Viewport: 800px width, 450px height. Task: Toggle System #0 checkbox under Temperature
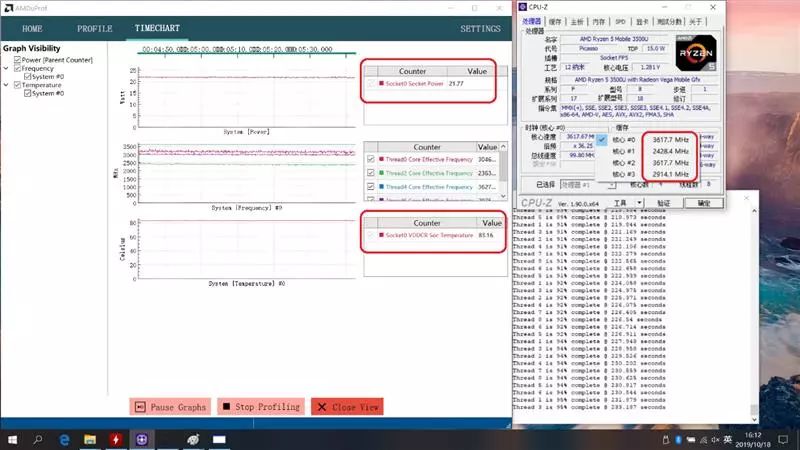coord(28,93)
